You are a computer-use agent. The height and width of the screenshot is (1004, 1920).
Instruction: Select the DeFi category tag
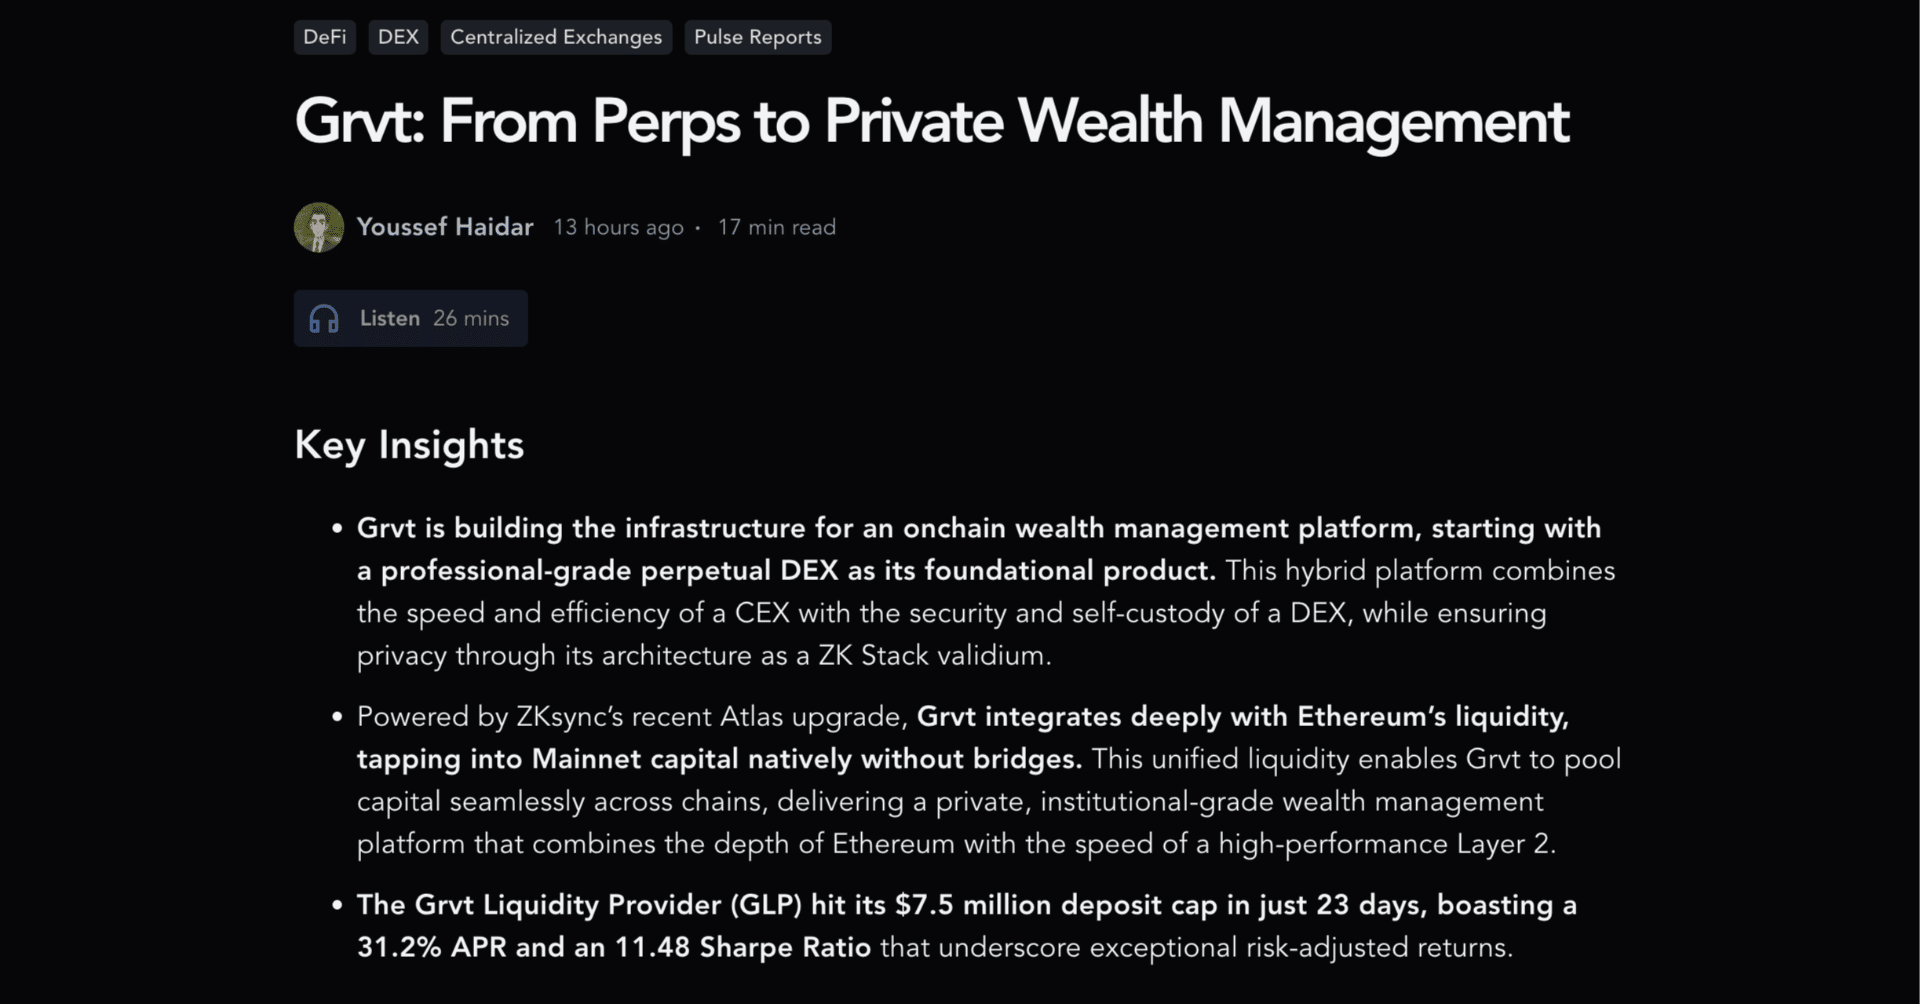pos(325,37)
